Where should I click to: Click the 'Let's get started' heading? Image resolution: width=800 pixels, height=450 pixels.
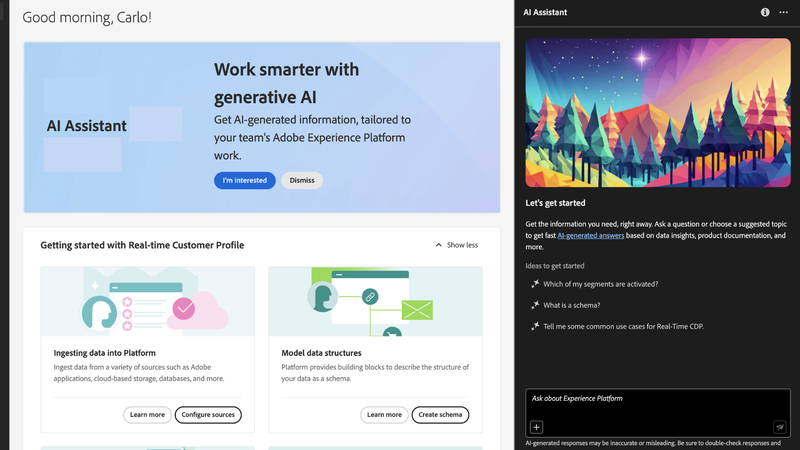555,203
